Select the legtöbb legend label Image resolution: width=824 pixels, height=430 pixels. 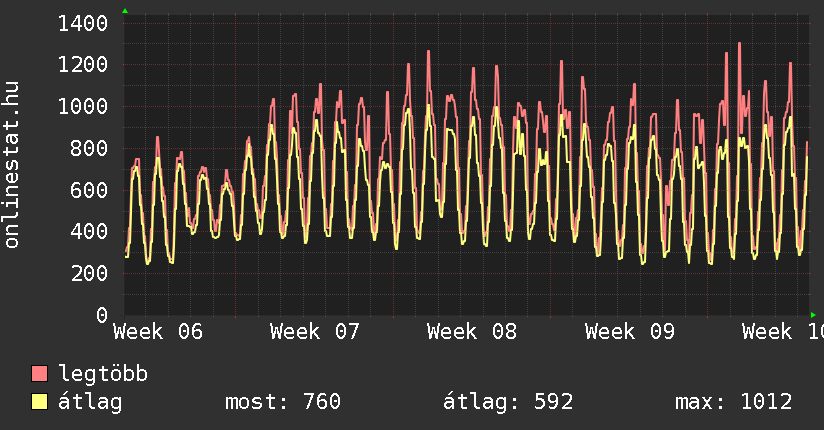(x=103, y=374)
